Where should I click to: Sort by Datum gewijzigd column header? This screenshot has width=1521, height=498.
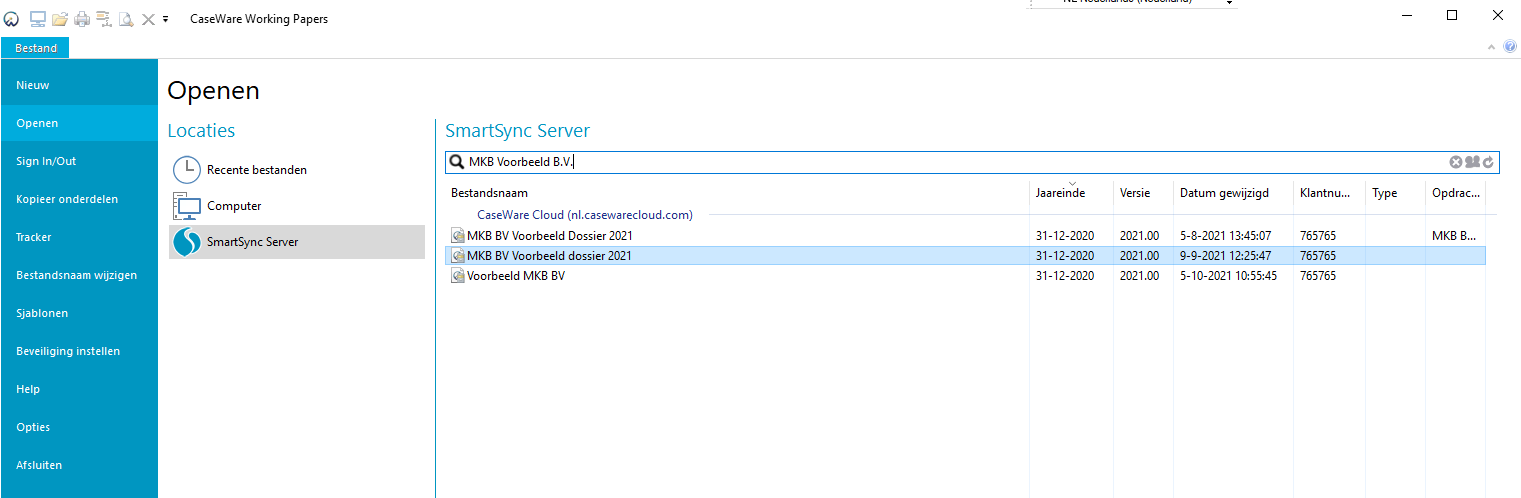point(1234,193)
